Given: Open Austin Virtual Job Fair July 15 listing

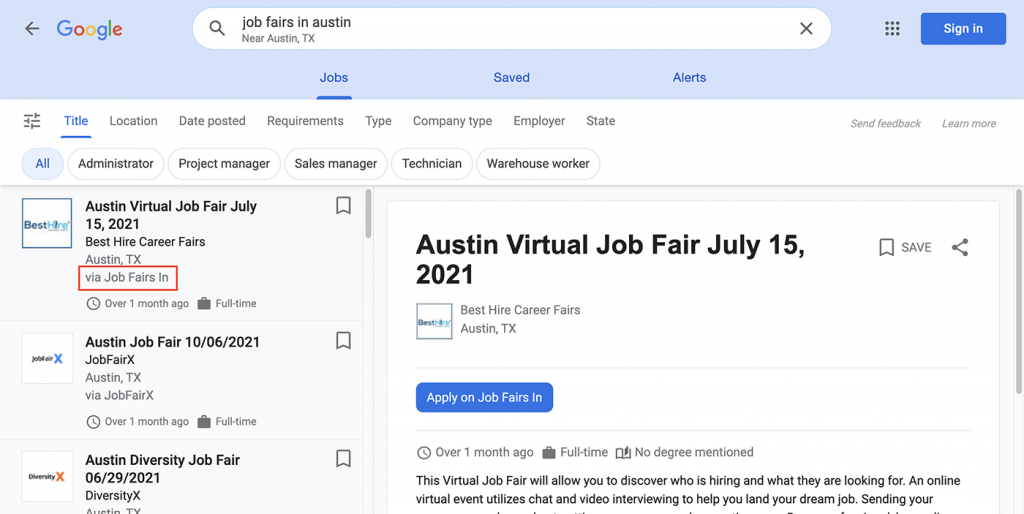Looking at the screenshot, I should (182, 254).
